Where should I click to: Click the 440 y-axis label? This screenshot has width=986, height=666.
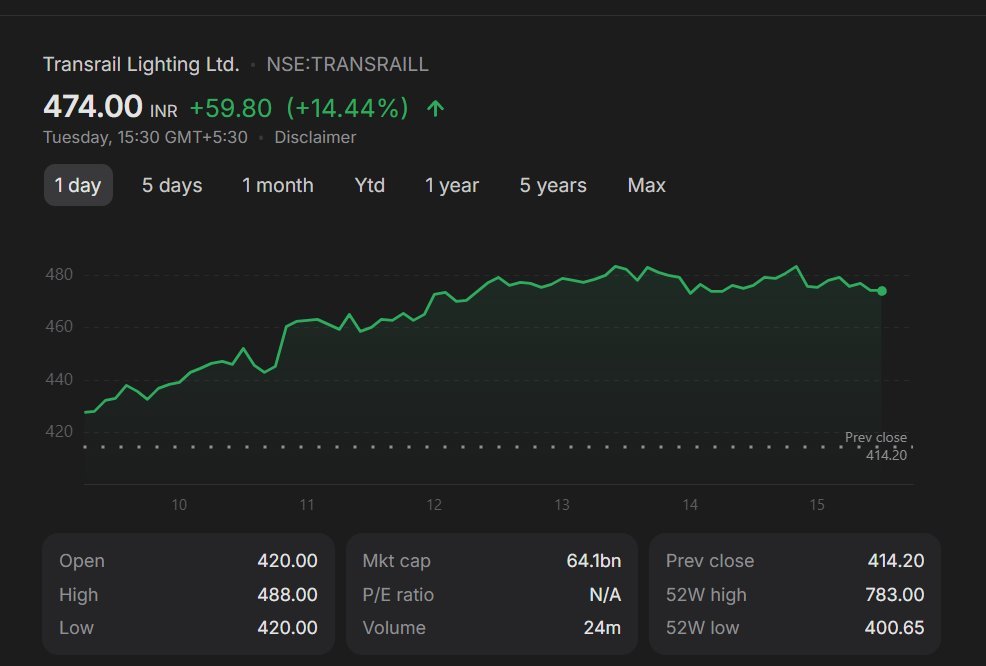(x=59, y=379)
